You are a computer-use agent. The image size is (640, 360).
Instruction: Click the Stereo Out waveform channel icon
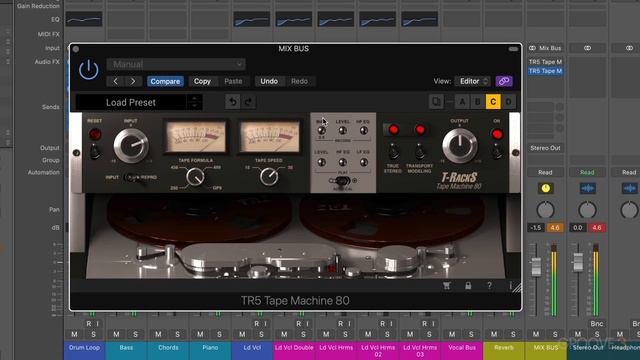click(x=587, y=188)
